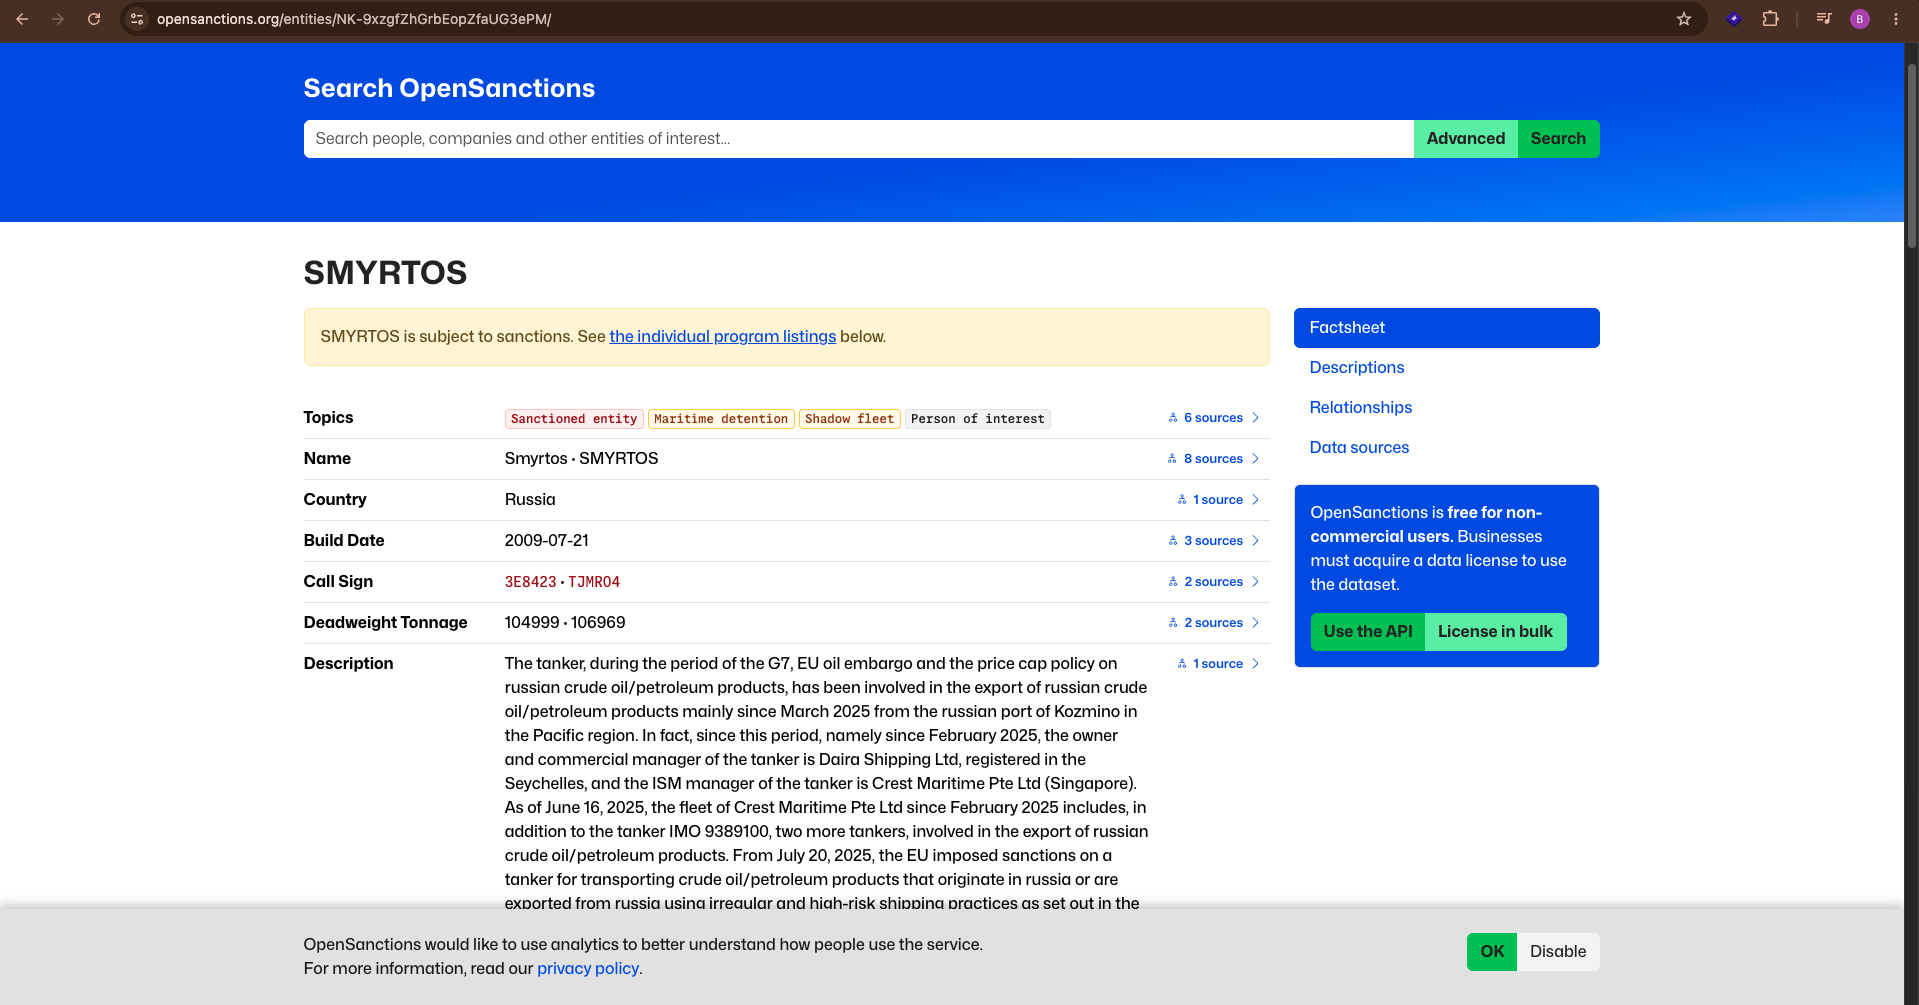Go back with the browser back arrow
The image size is (1919, 1005).
tap(22, 19)
